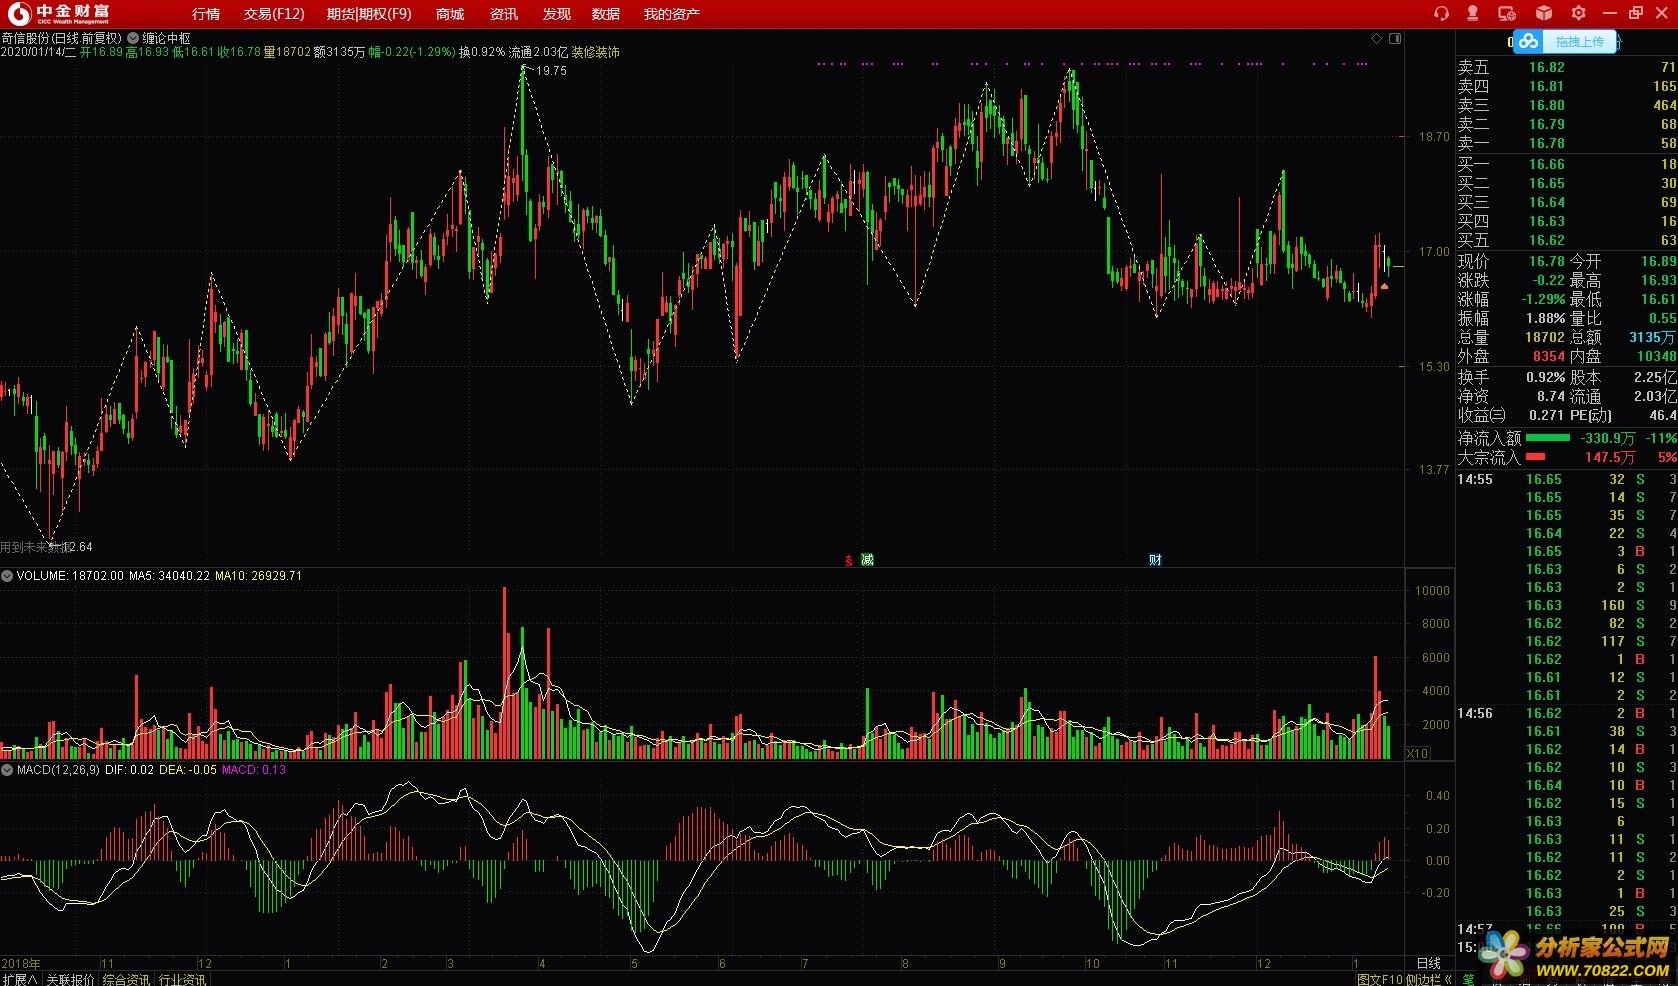Open settings gear in title bar
The image size is (1678, 986).
click(1578, 13)
